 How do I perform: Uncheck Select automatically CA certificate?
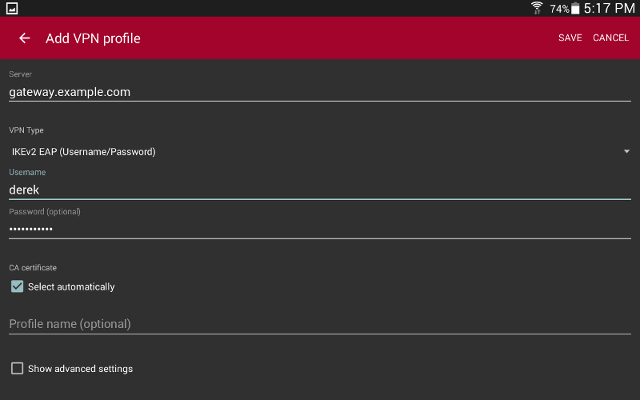[17, 287]
